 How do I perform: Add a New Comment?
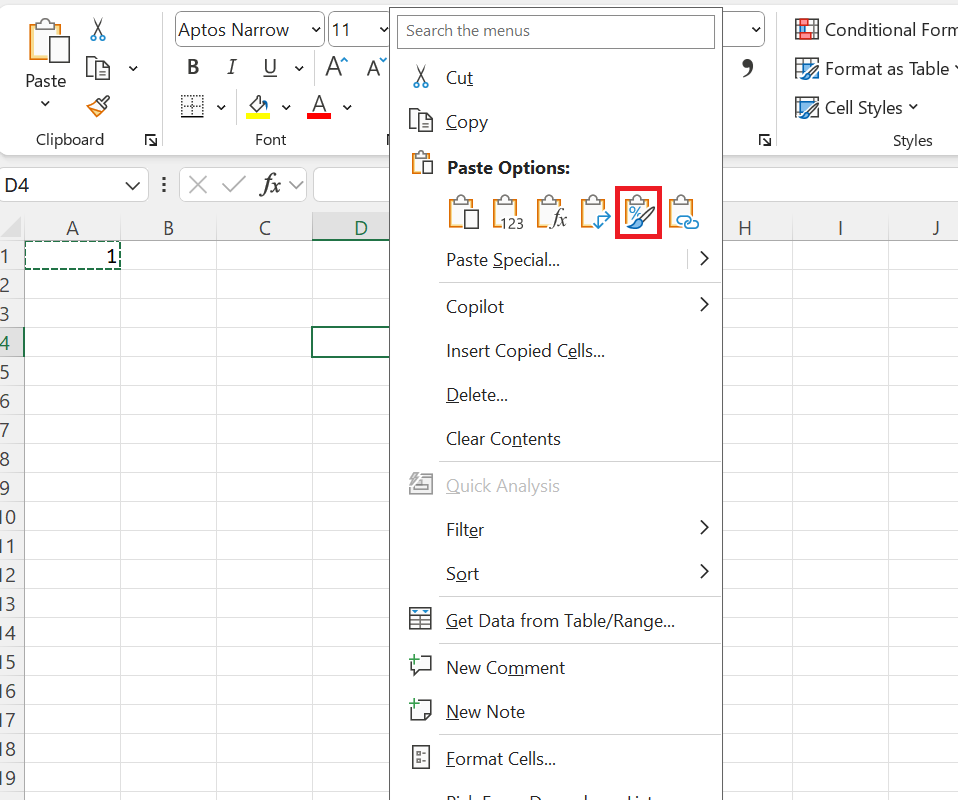555,667
